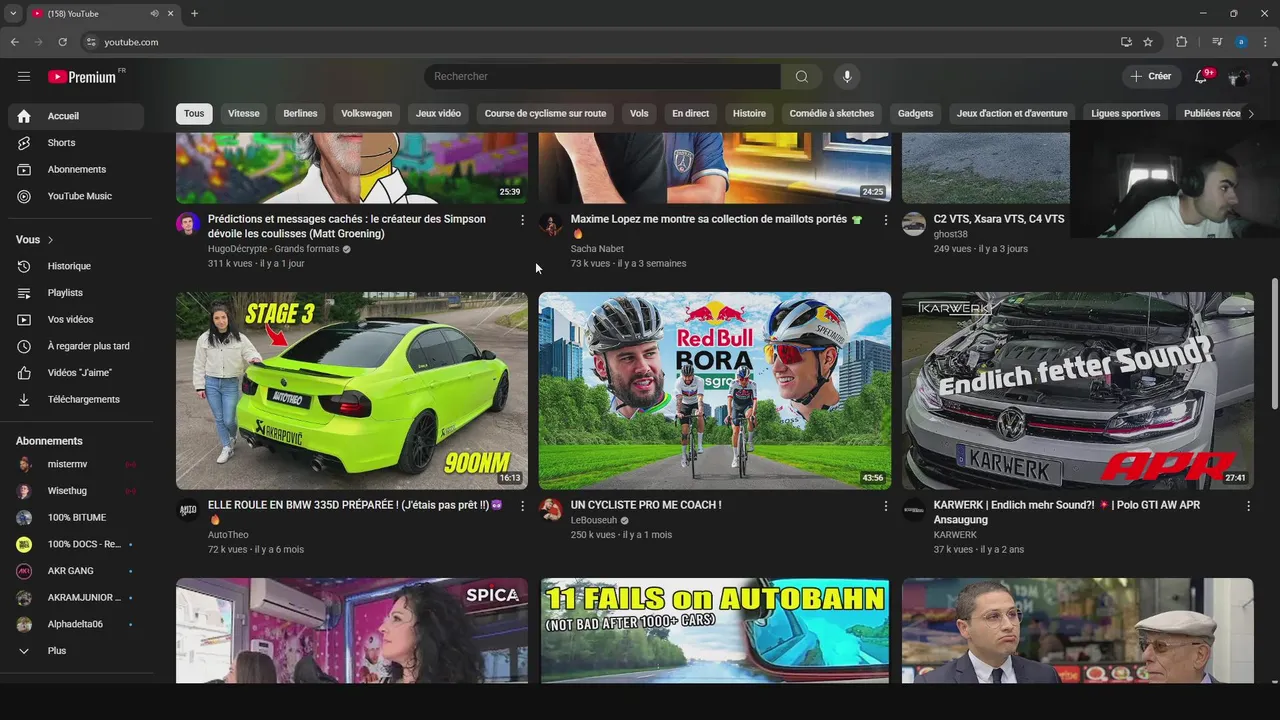1280x720 pixels.
Task: Open Téléchargements in the sidebar
Action: 76,400
